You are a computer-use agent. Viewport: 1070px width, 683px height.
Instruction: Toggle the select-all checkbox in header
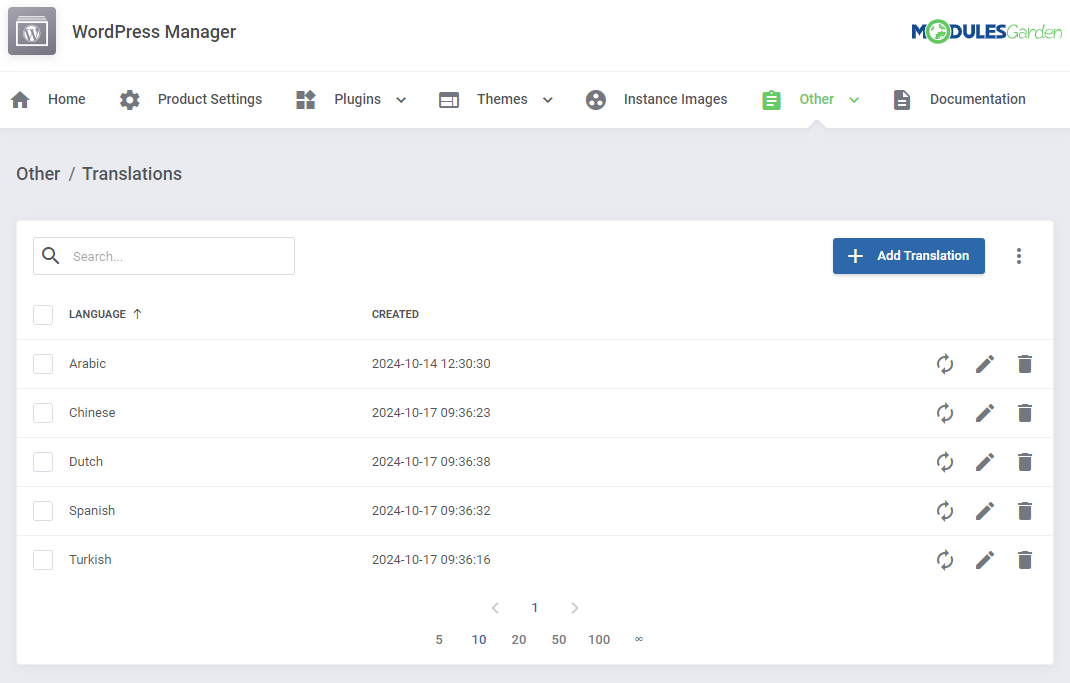tap(43, 315)
